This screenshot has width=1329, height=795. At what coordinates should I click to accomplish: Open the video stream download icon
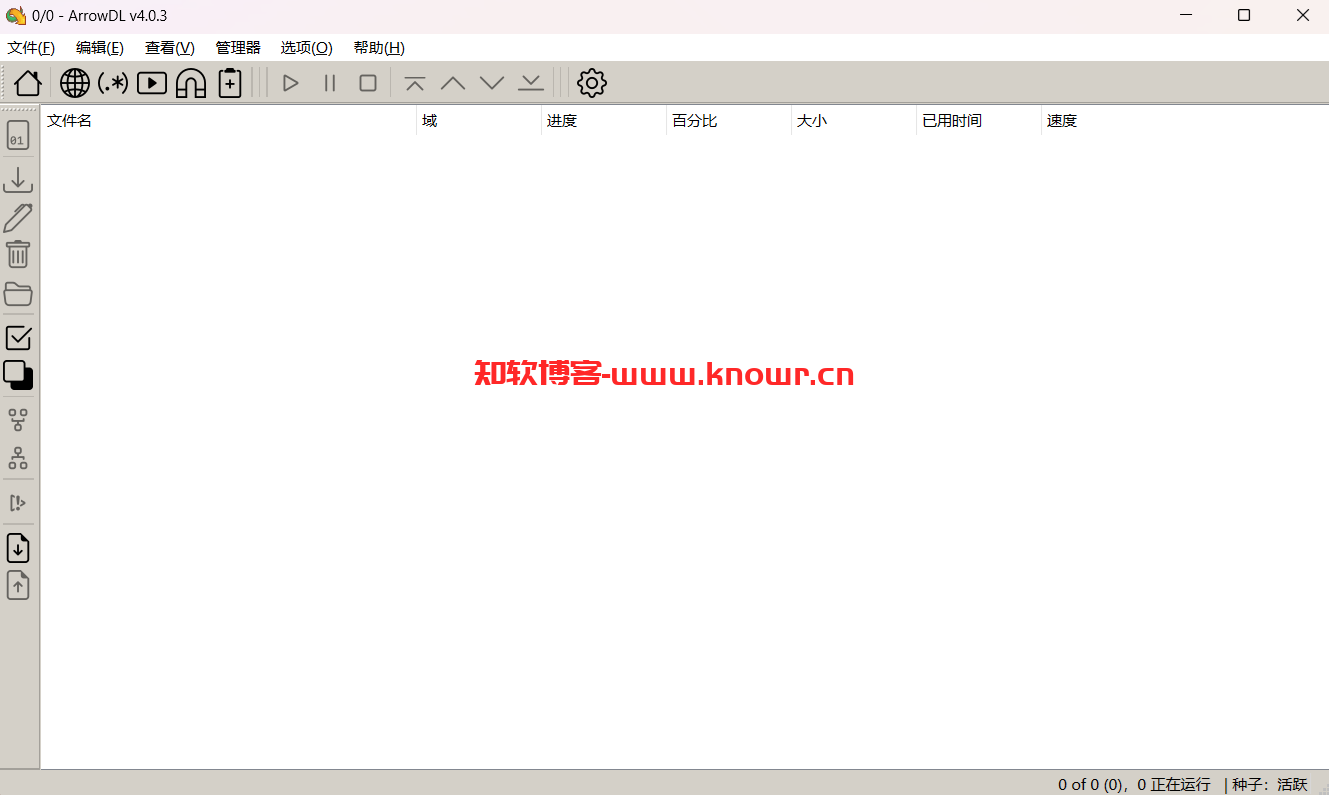pos(152,83)
